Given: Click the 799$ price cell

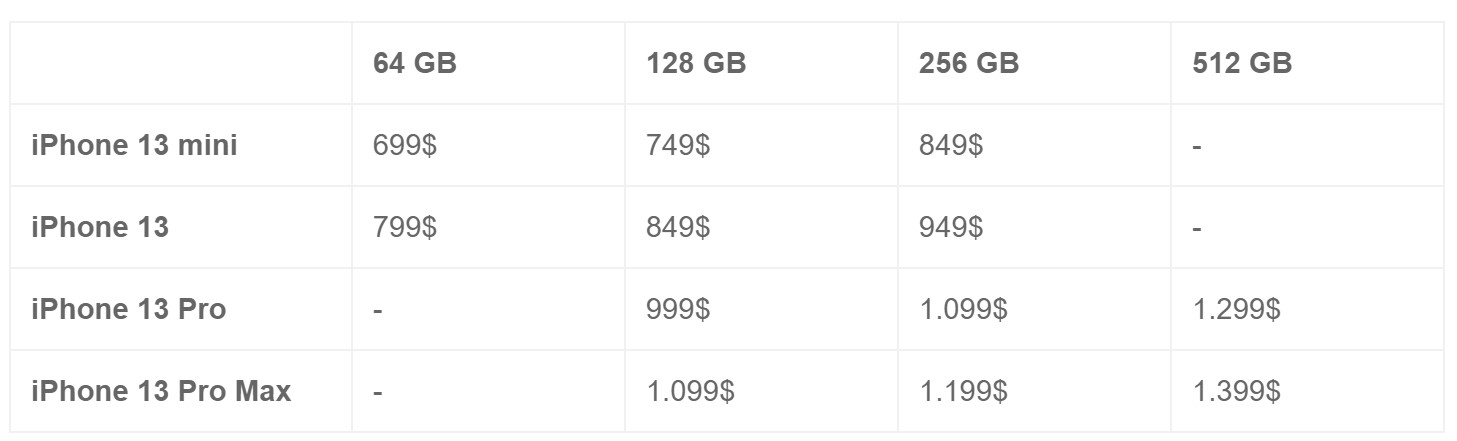Looking at the screenshot, I should point(405,227).
